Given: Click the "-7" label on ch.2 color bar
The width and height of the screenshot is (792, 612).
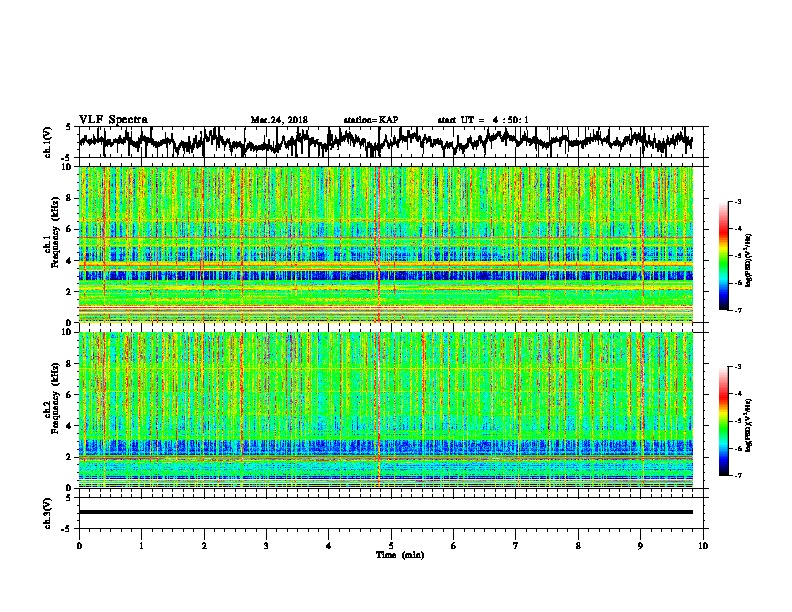Looking at the screenshot, I should click(x=737, y=476).
